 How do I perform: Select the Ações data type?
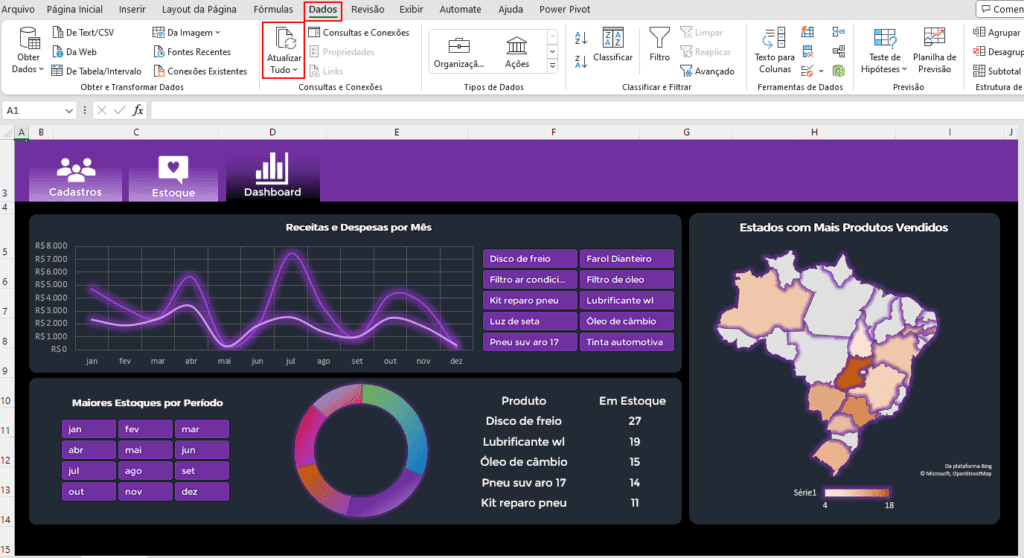(x=517, y=52)
